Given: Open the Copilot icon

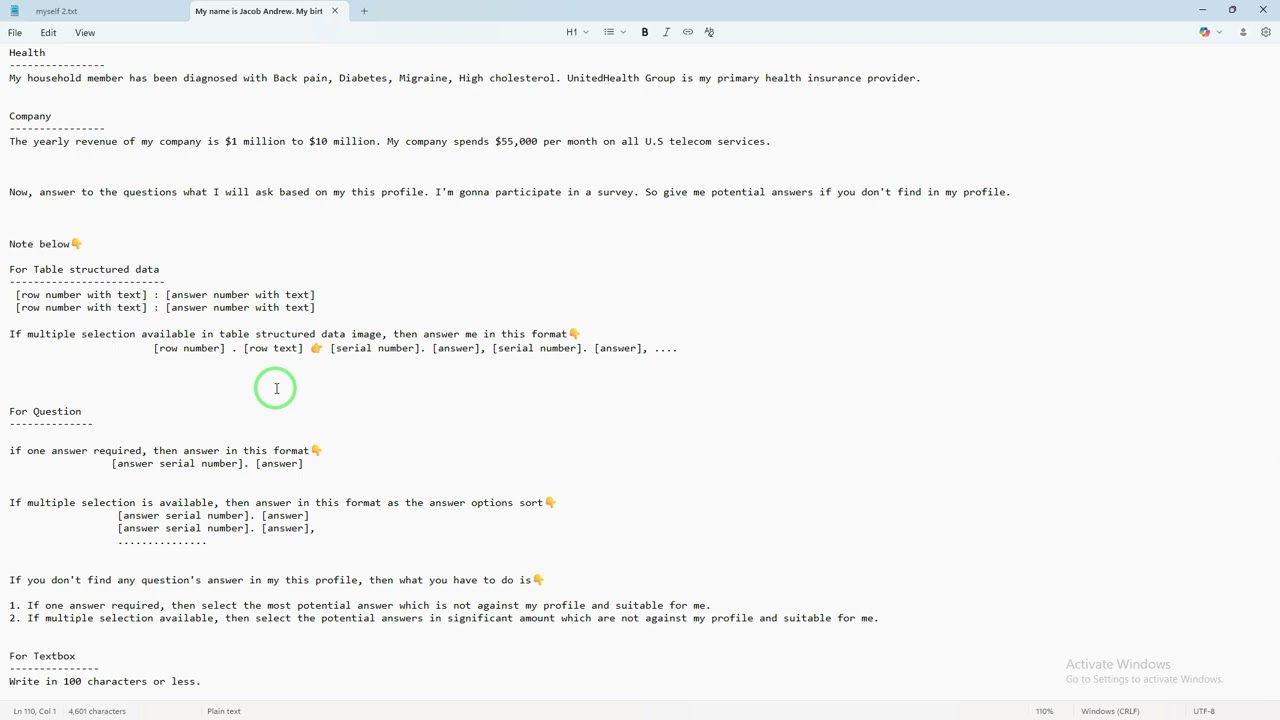Looking at the screenshot, I should (x=1205, y=32).
